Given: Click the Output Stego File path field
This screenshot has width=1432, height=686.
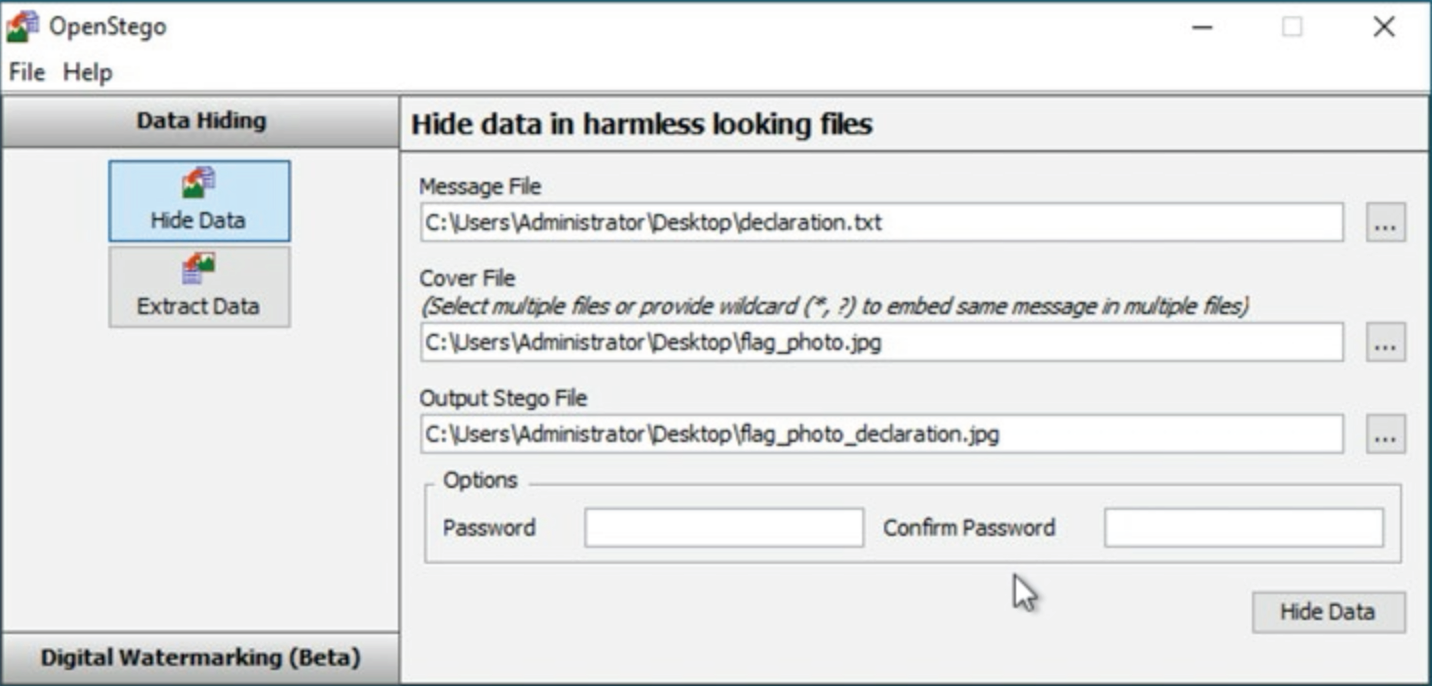Looking at the screenshot, I should click(x=881, y=434).
